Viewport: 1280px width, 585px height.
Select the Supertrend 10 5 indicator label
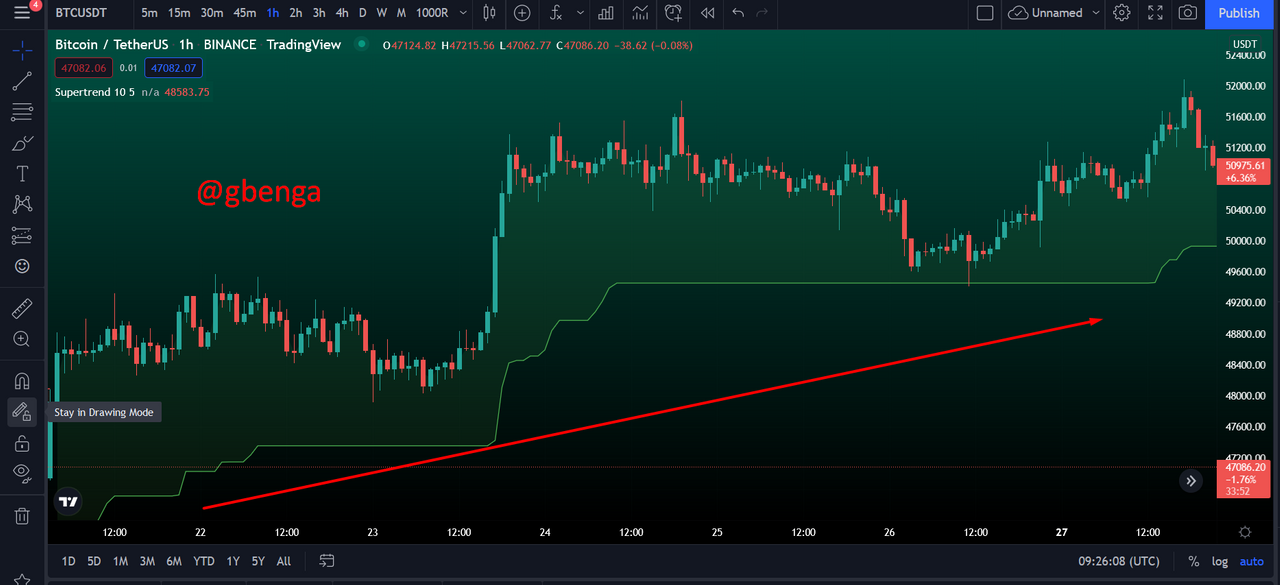(95, 92)
